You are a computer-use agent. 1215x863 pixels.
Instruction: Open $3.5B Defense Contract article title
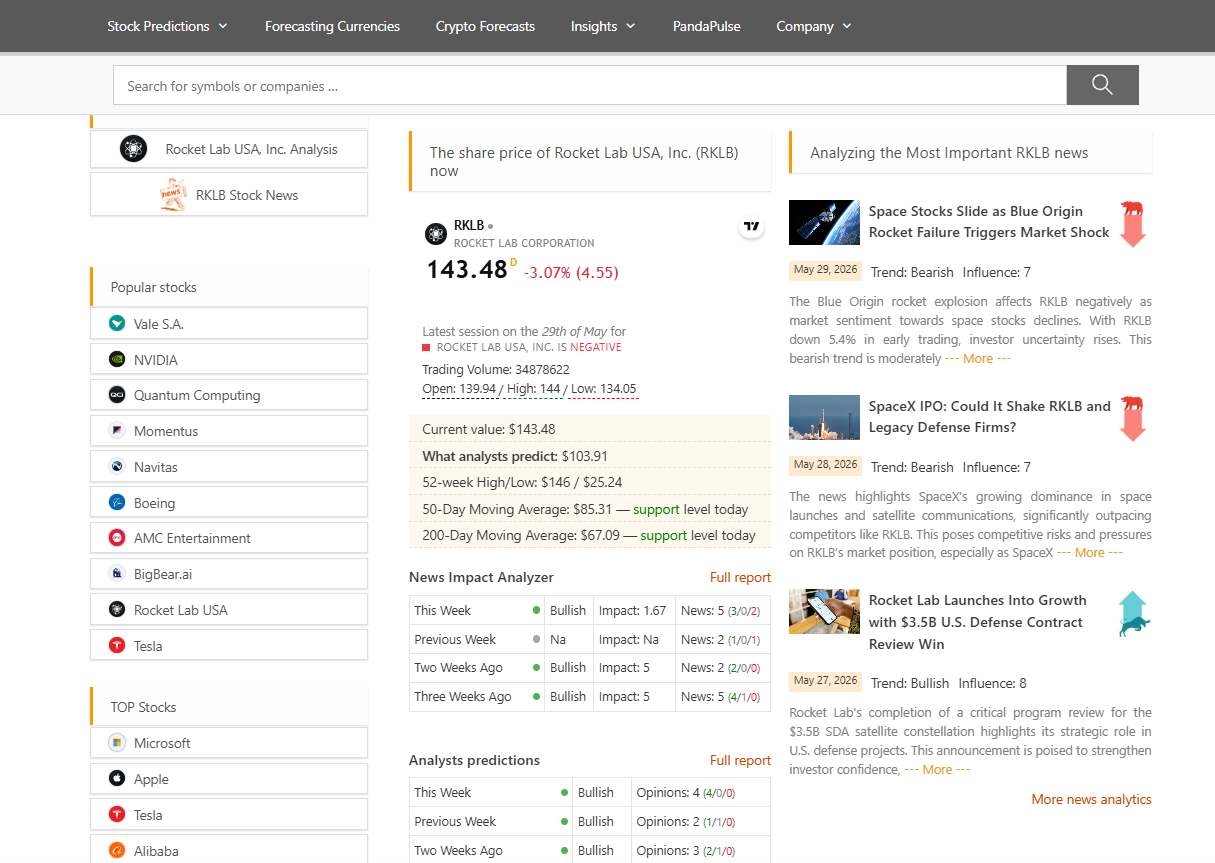pos(977,622)
